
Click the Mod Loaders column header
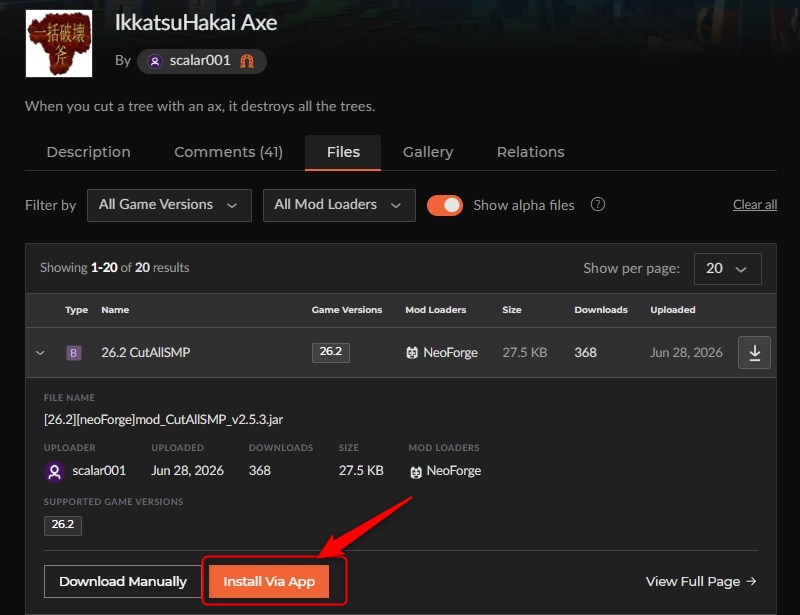click(436, 310)
